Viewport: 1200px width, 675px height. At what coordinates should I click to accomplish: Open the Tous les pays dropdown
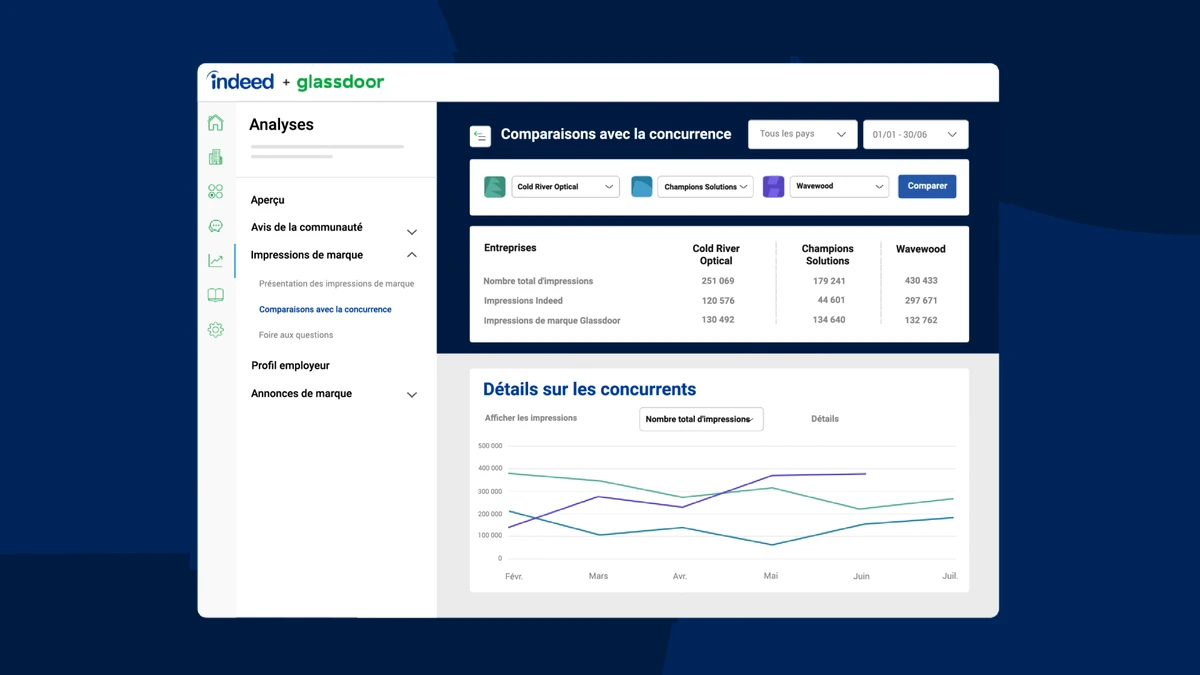[803, 135]
